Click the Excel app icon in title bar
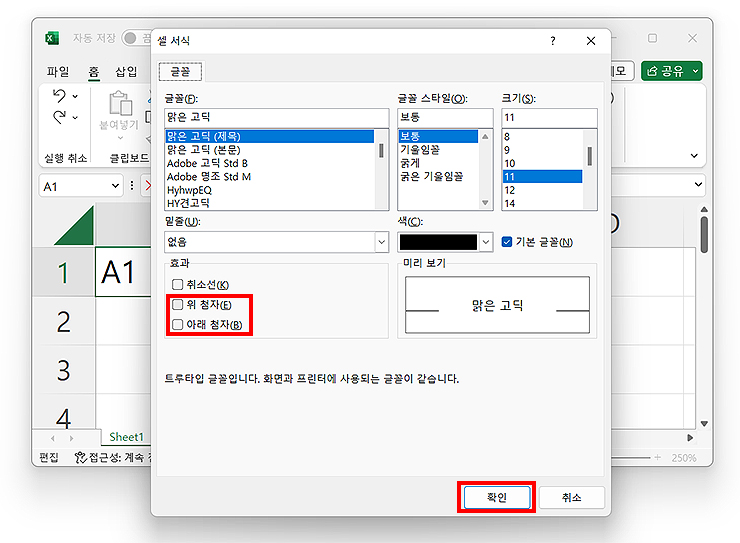The height and width of the screenshot is (543, 740). (x=52, y=38)
